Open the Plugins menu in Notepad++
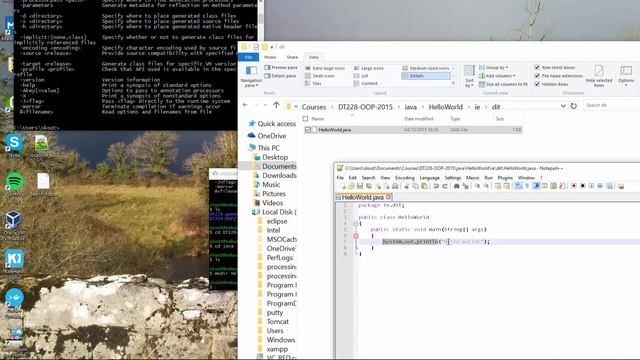Screen dimensions: 640x360 point(505,178)
